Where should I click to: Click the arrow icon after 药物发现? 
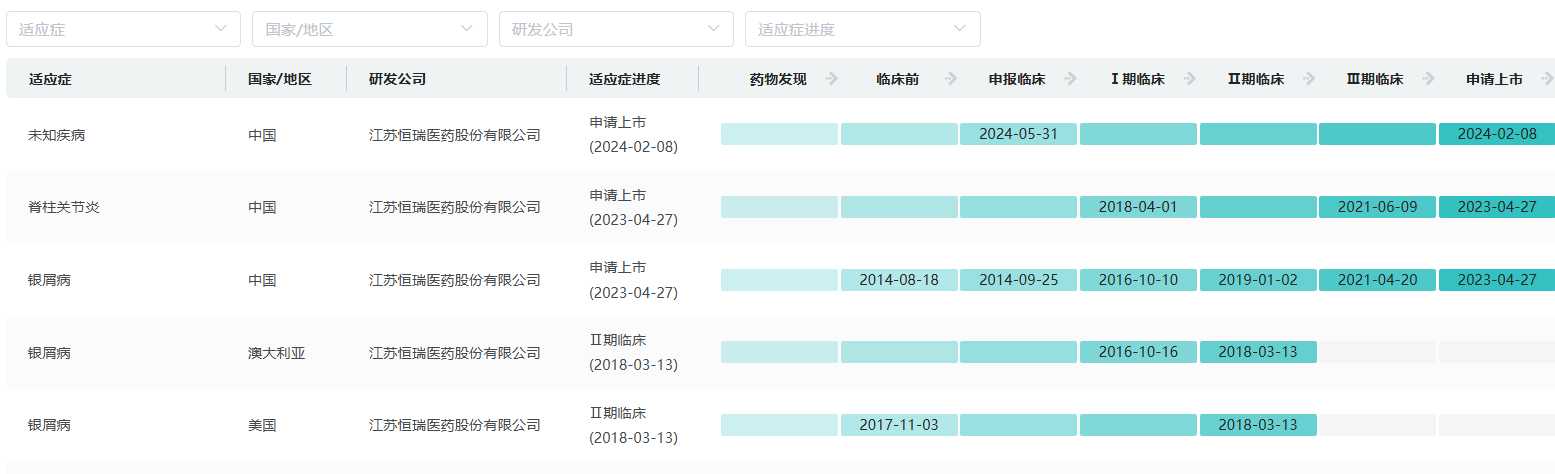(x=832, y=79)
